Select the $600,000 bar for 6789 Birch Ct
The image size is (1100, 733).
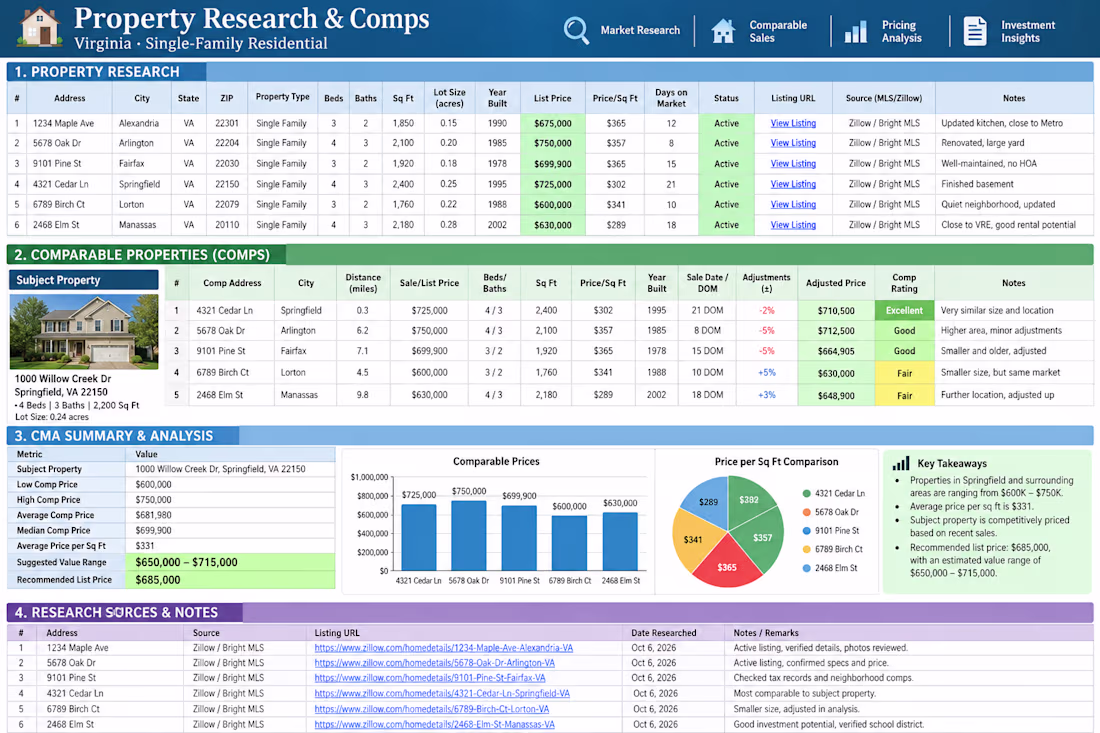coord(570,543)
